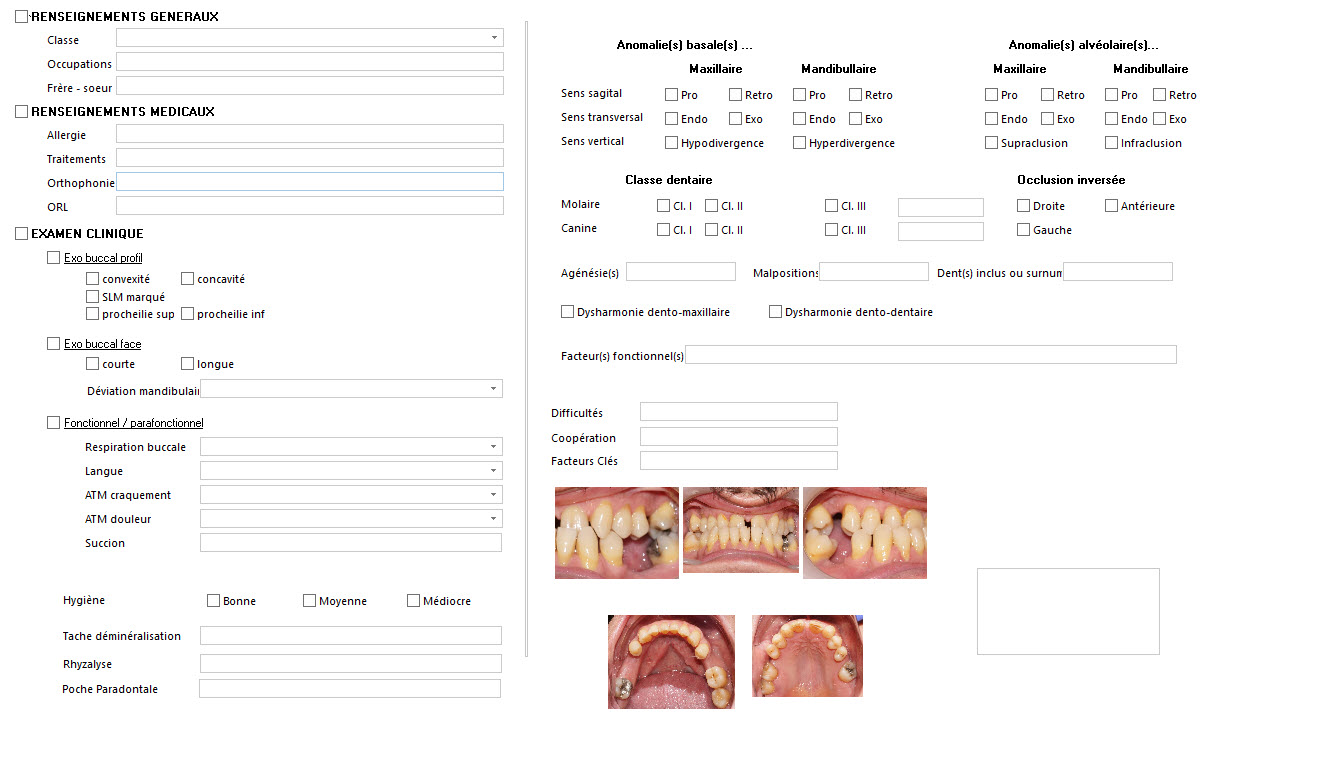Select Antérieure under Occlusion inversée

coord(1112,206)
